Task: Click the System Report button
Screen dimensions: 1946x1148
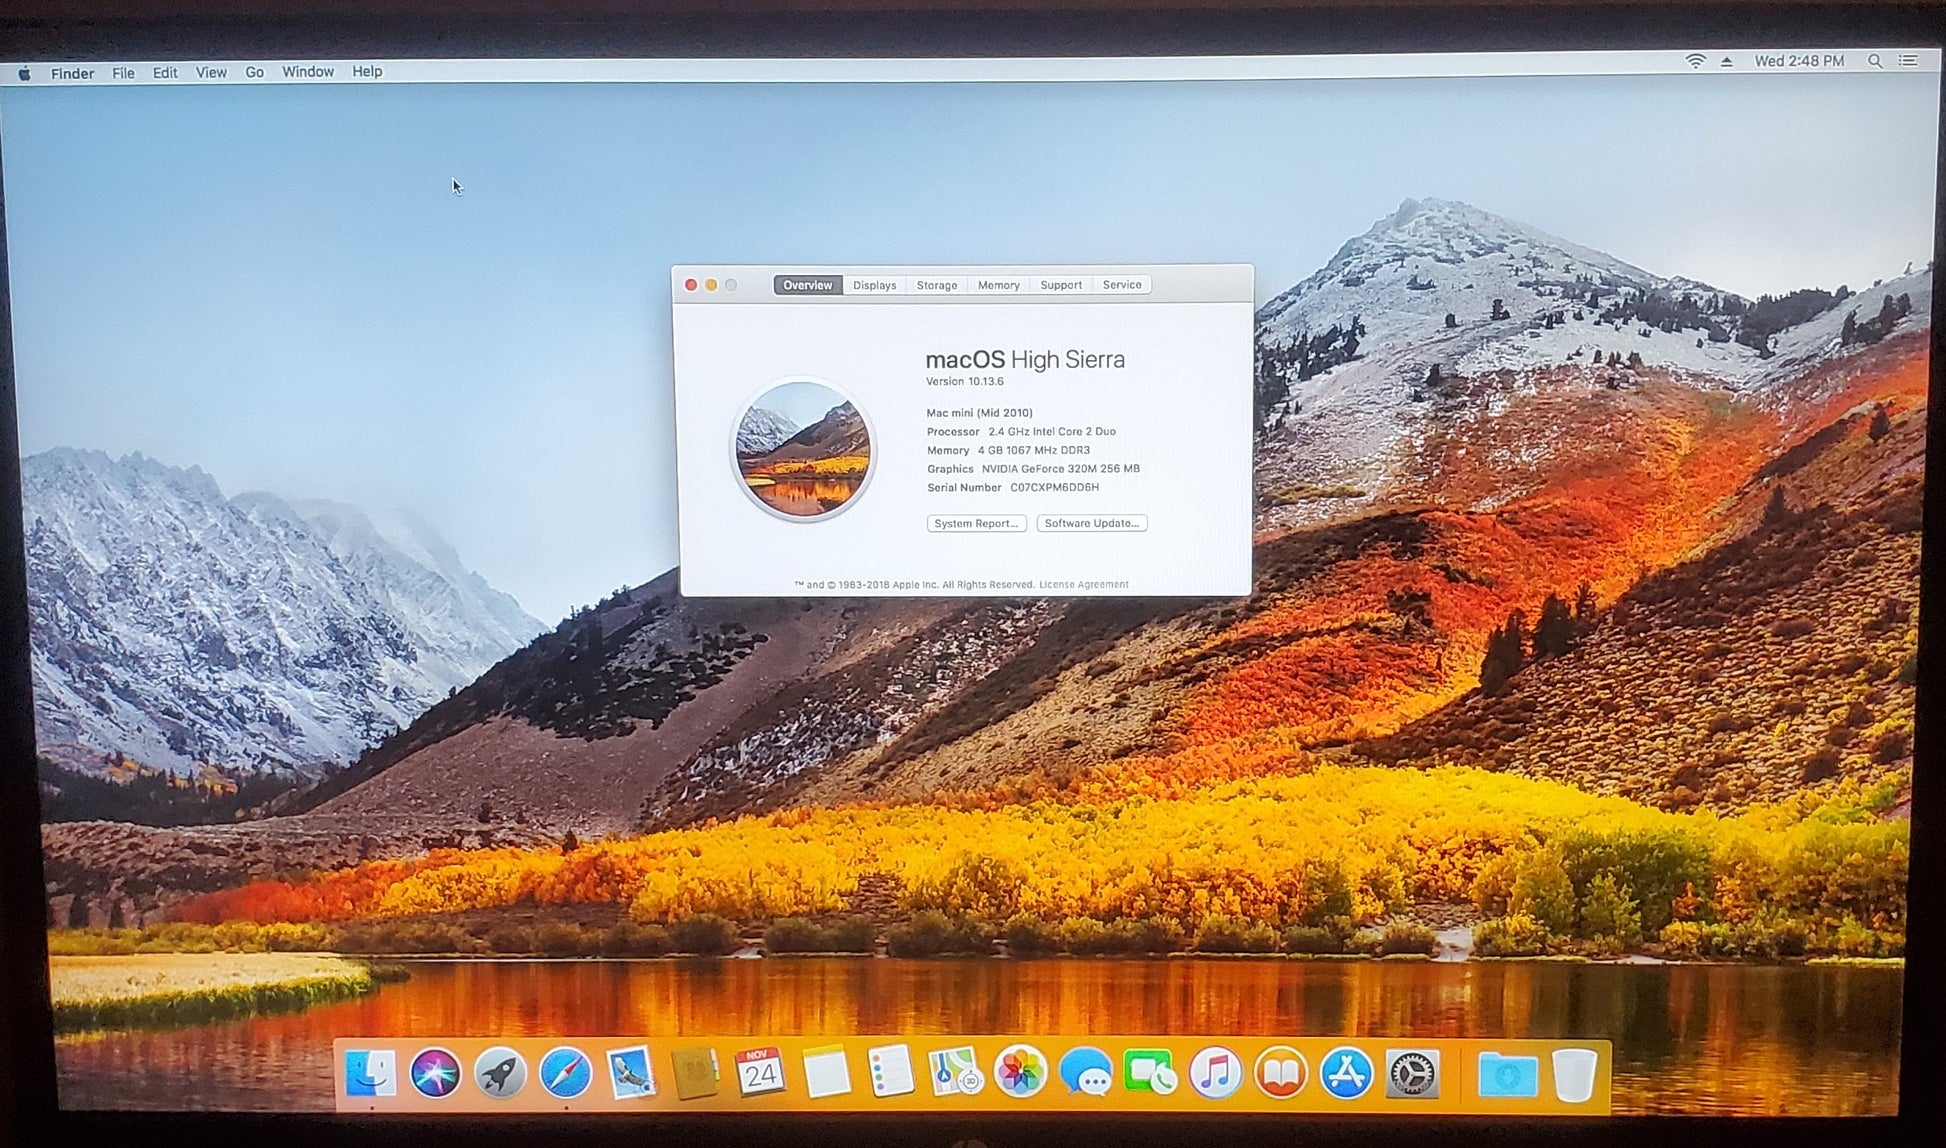Action: (x=976, y=523)
